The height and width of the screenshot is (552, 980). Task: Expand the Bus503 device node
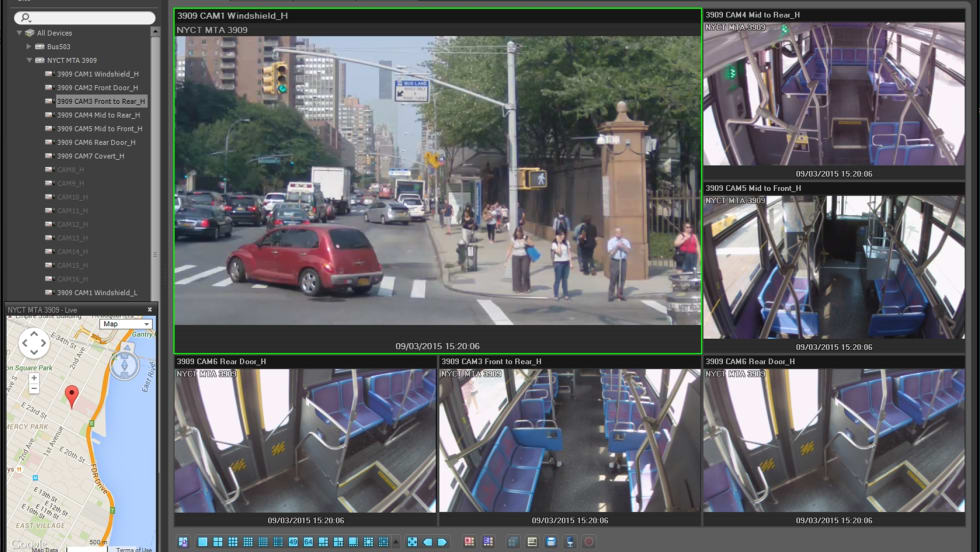29,47
